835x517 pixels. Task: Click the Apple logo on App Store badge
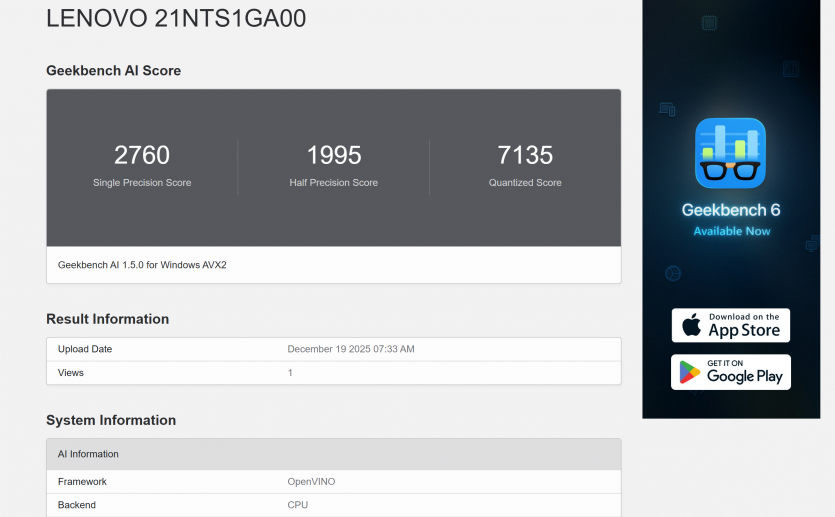[691, 325]
